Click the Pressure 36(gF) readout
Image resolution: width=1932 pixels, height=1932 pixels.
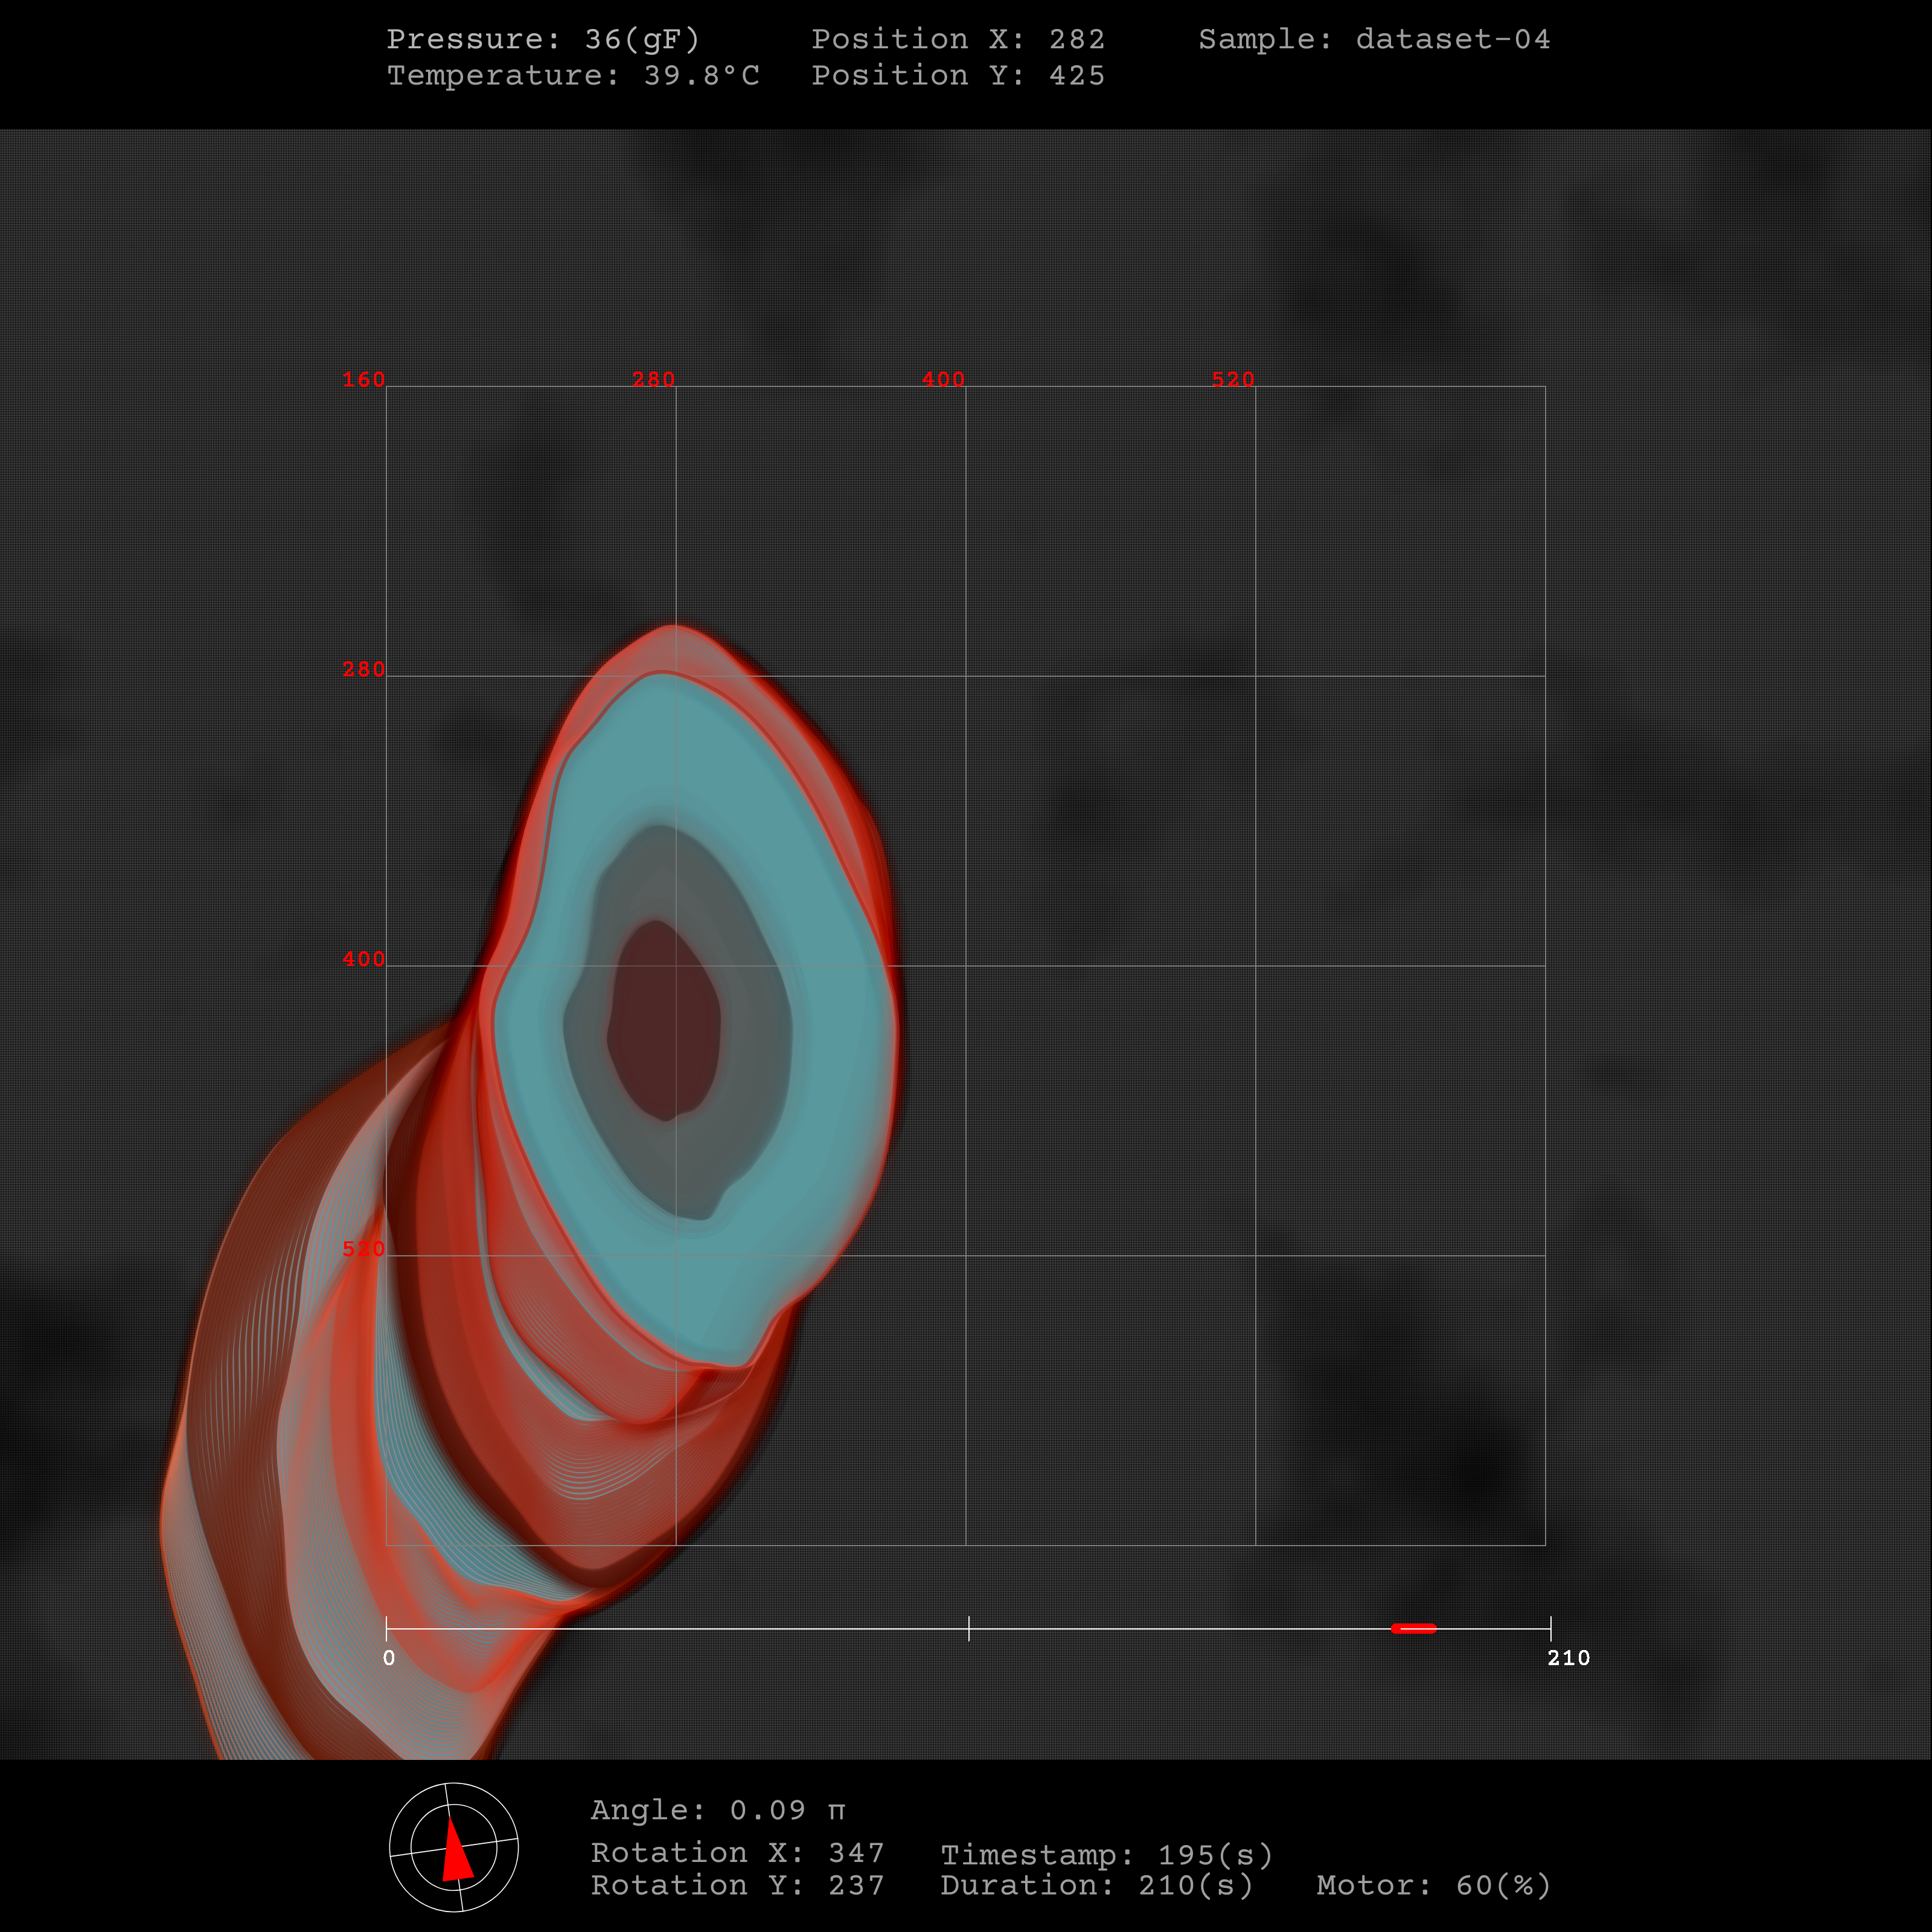(543, 39)
